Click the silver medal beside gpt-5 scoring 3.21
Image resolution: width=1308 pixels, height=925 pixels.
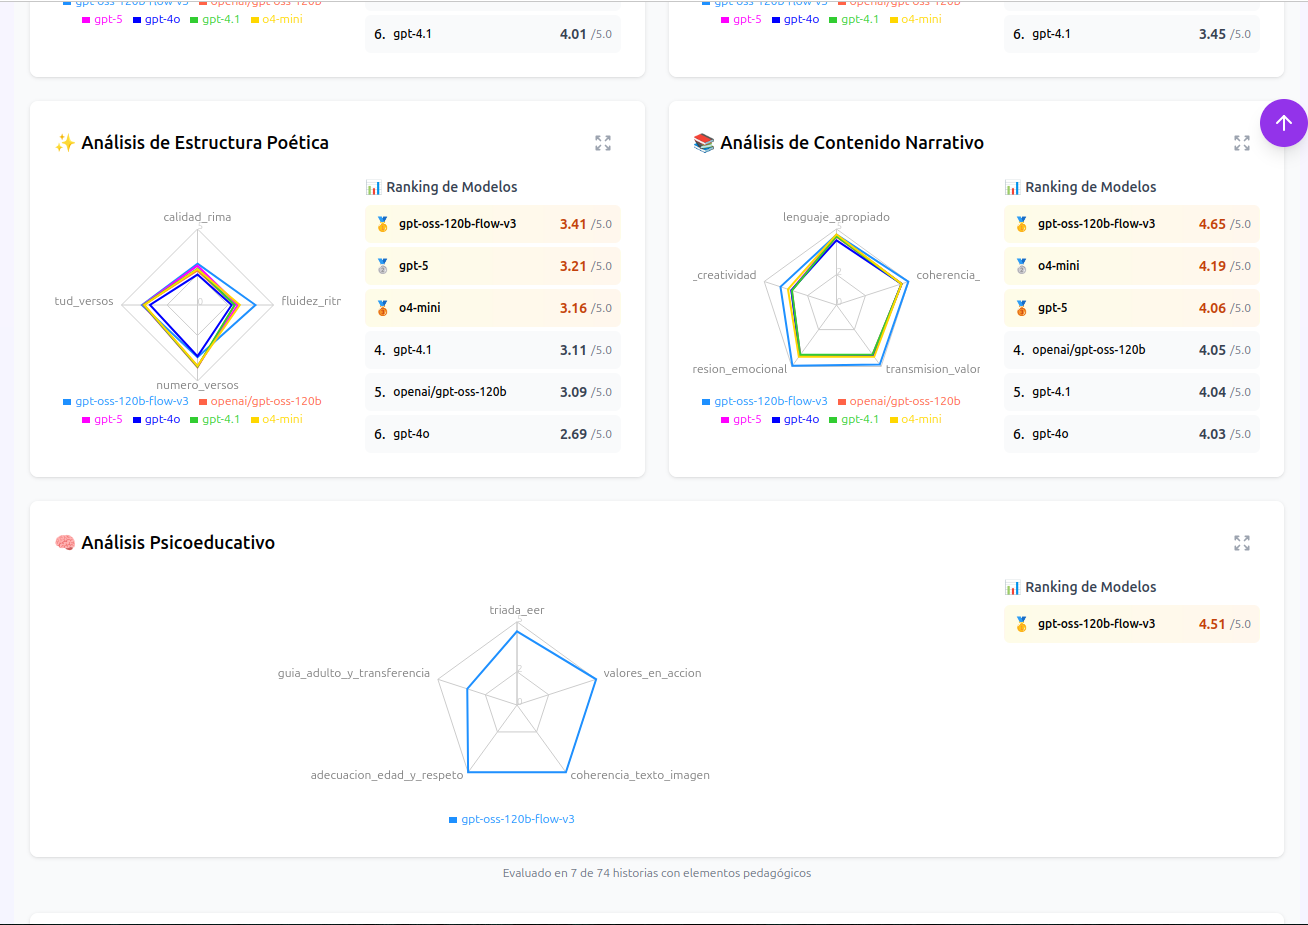click(x=382, y=266)
